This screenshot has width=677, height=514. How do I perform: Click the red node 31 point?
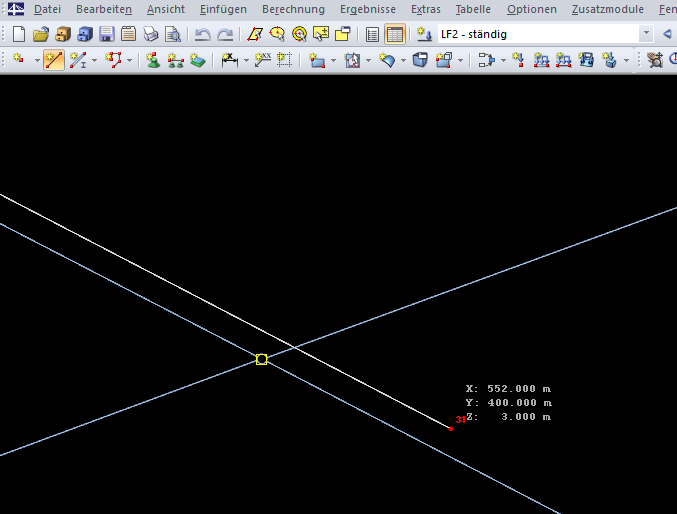click(x=451, y=428)
